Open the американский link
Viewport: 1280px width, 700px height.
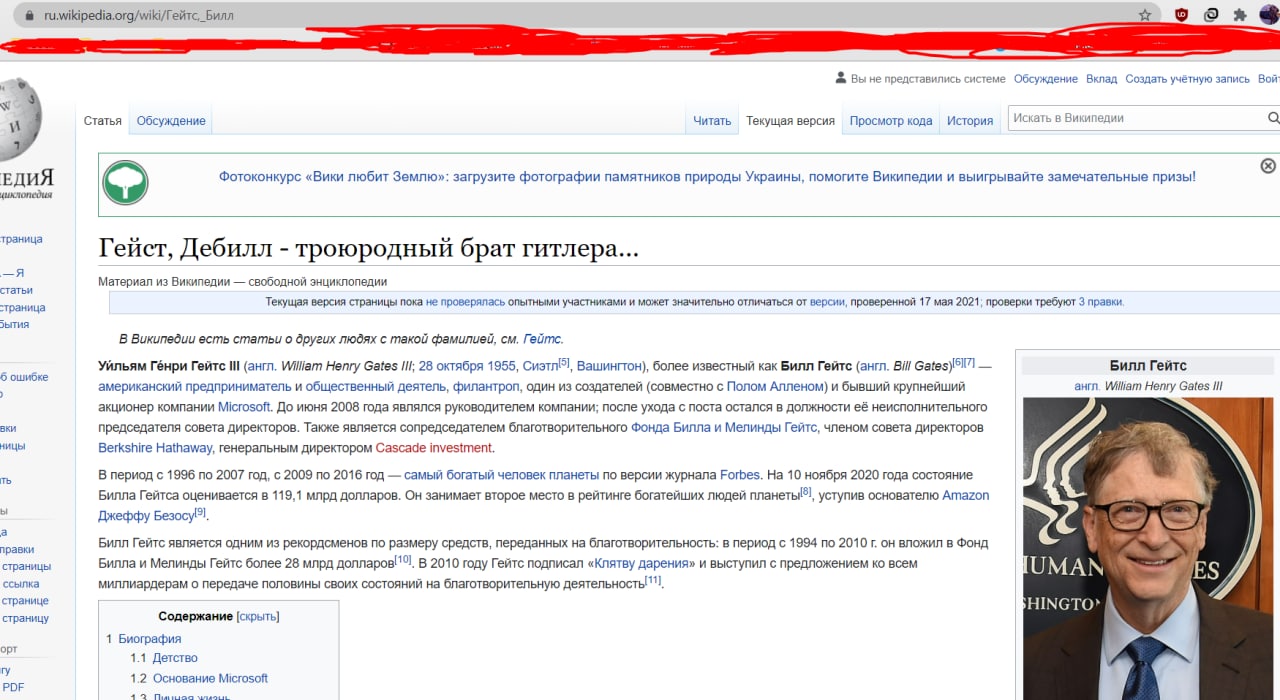pos(139,387)
